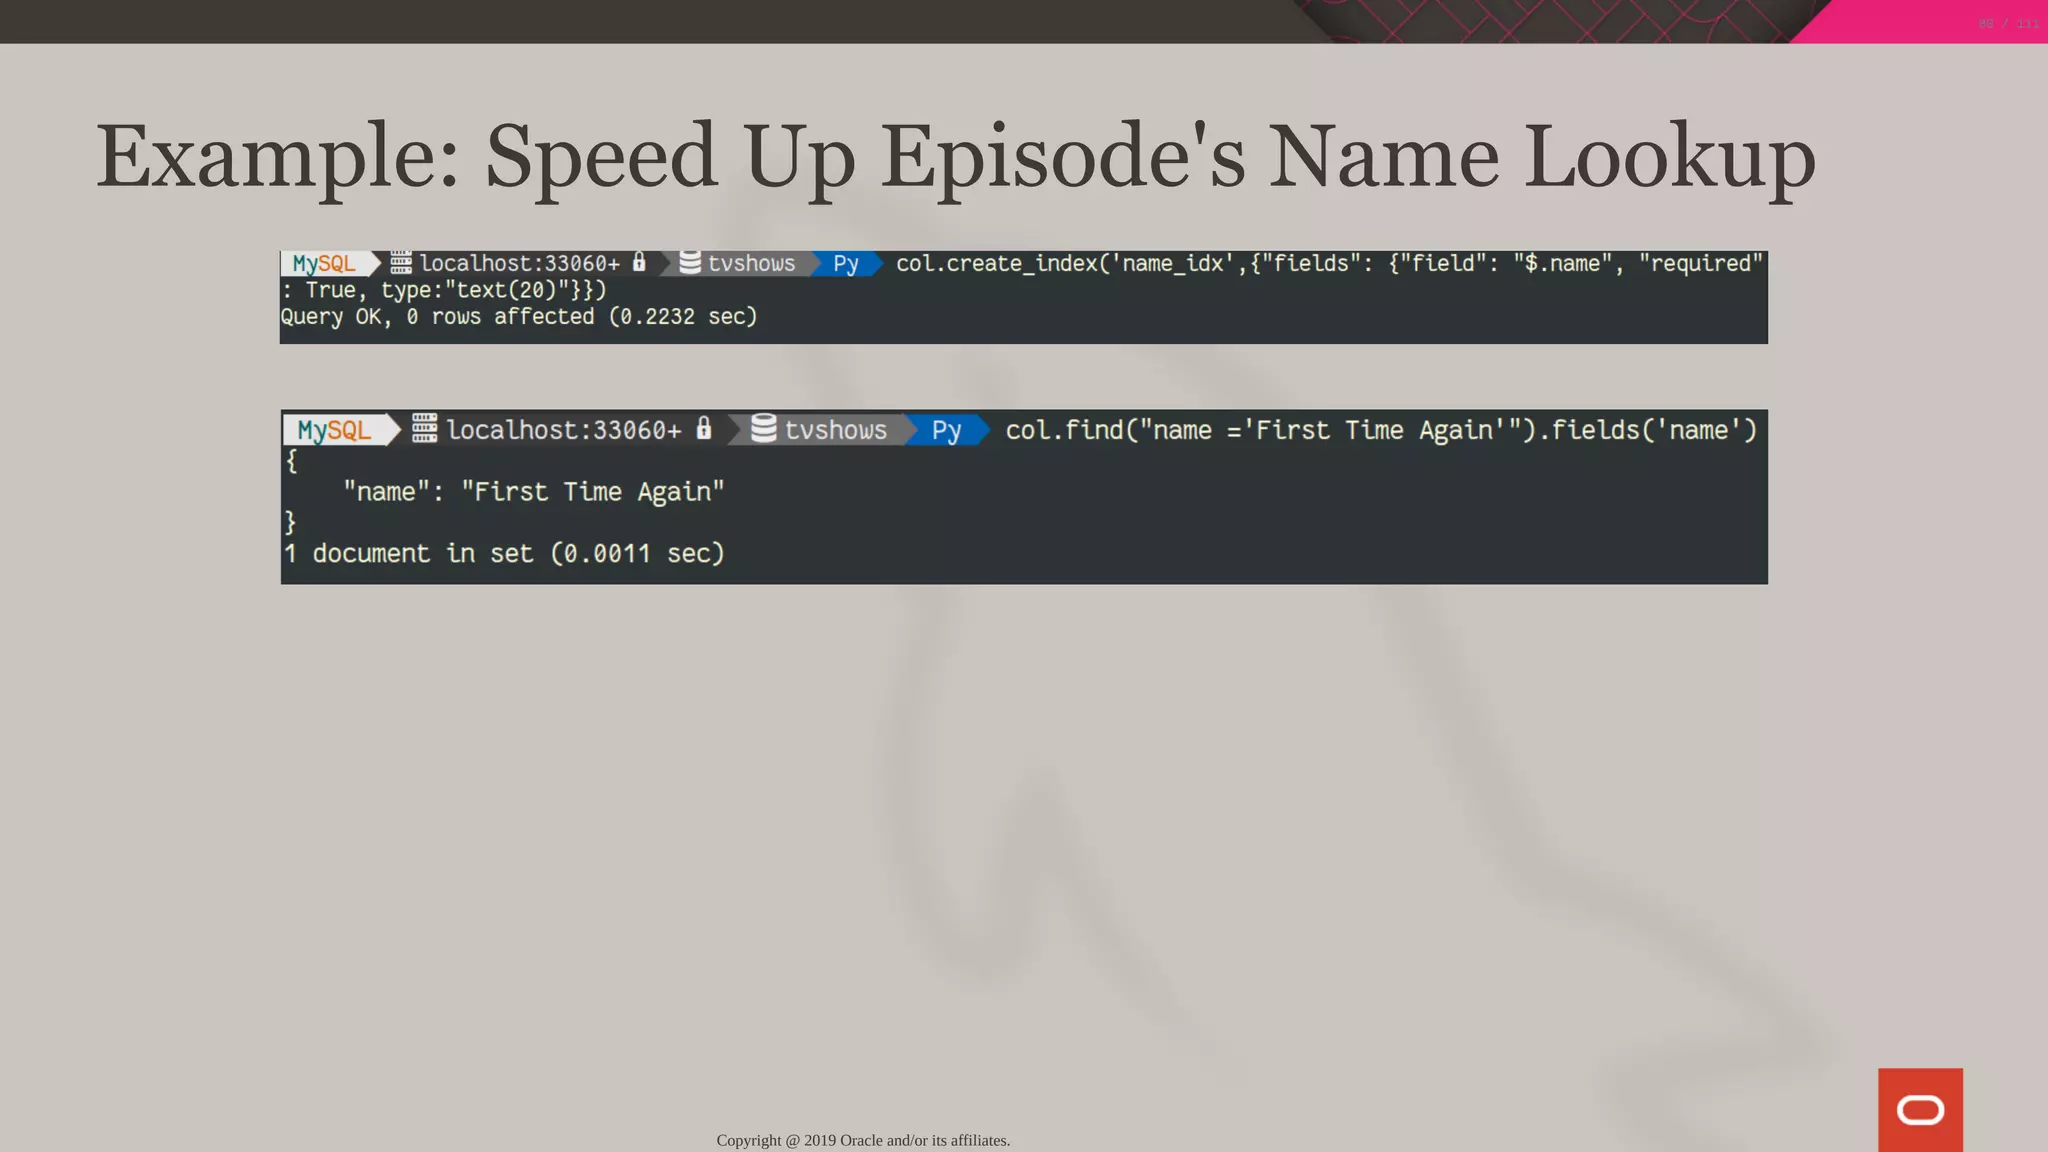
Task: Select the blue Py segment in lower prompt
Action: coord(946,430)
